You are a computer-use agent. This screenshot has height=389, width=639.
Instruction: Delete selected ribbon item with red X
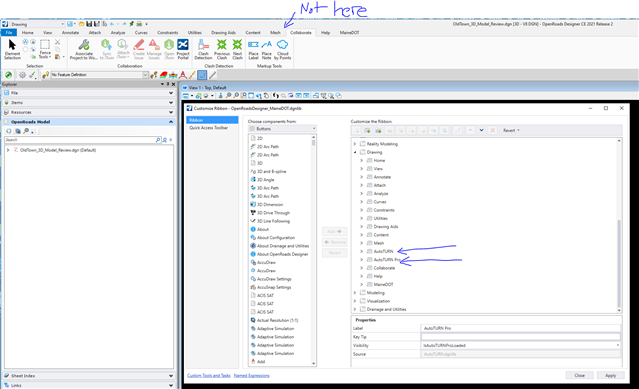[492, 130]
